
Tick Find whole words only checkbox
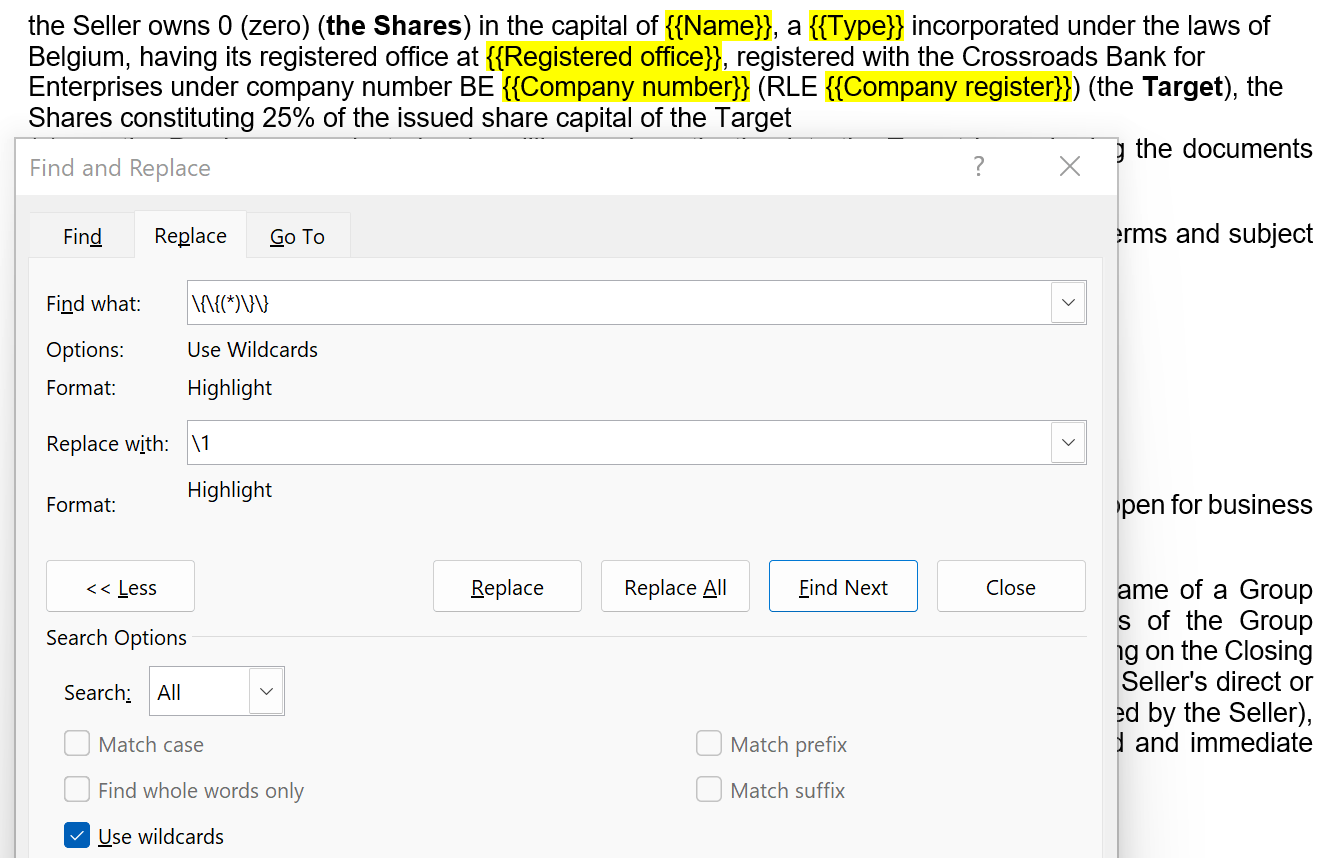point(77,790)
